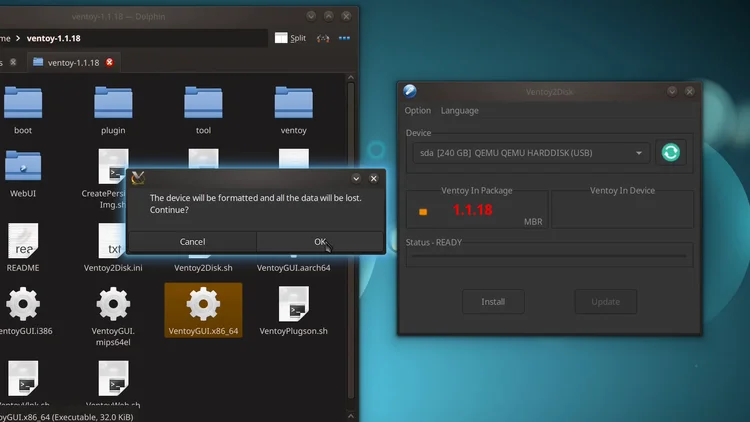The image size is (750, 422).
Task: Click the Dolphin vertical scrollbar
Action: click(x=351, y=241)
